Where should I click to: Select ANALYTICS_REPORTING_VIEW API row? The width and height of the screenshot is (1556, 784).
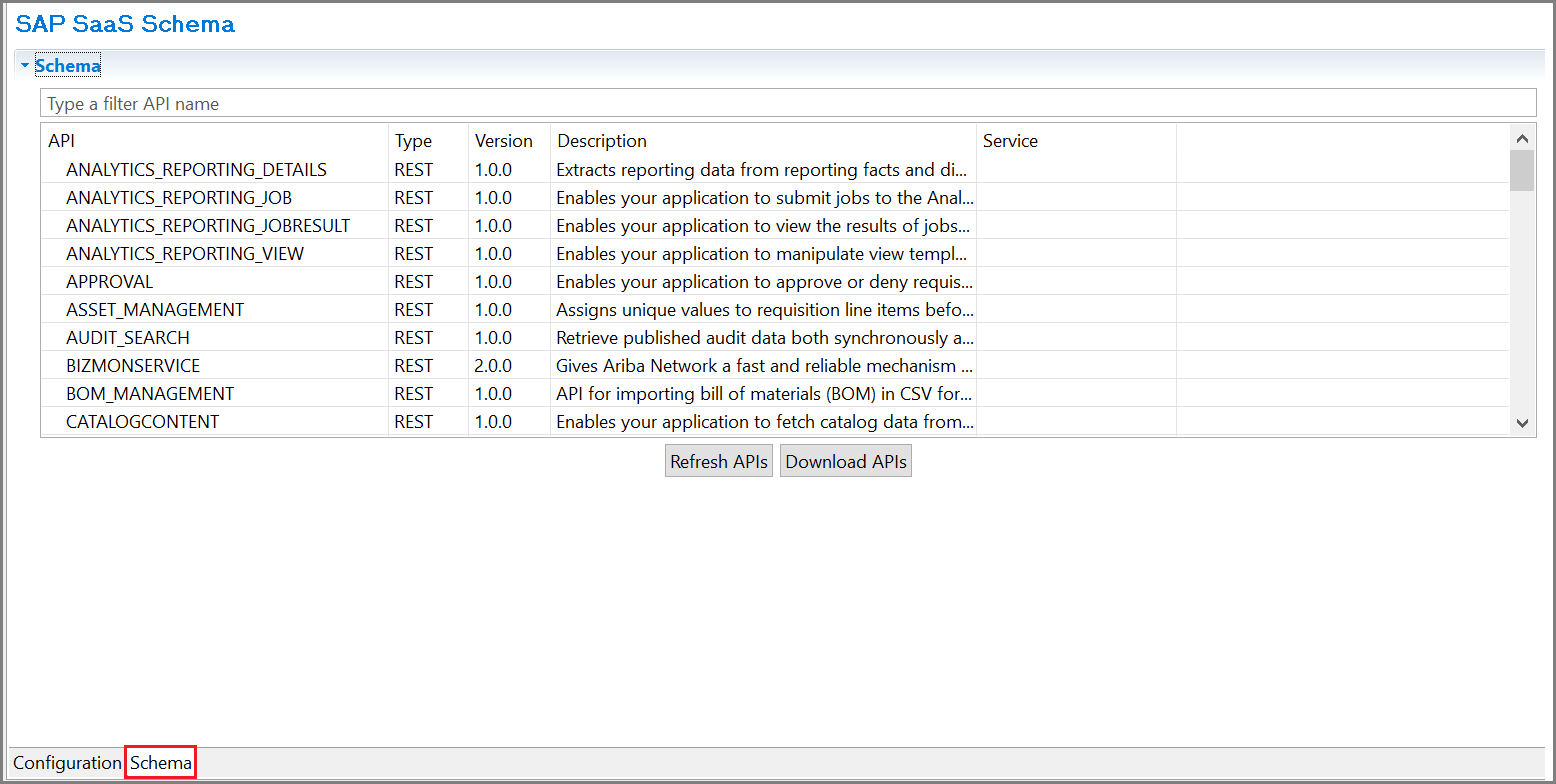[x=775, y=254]
